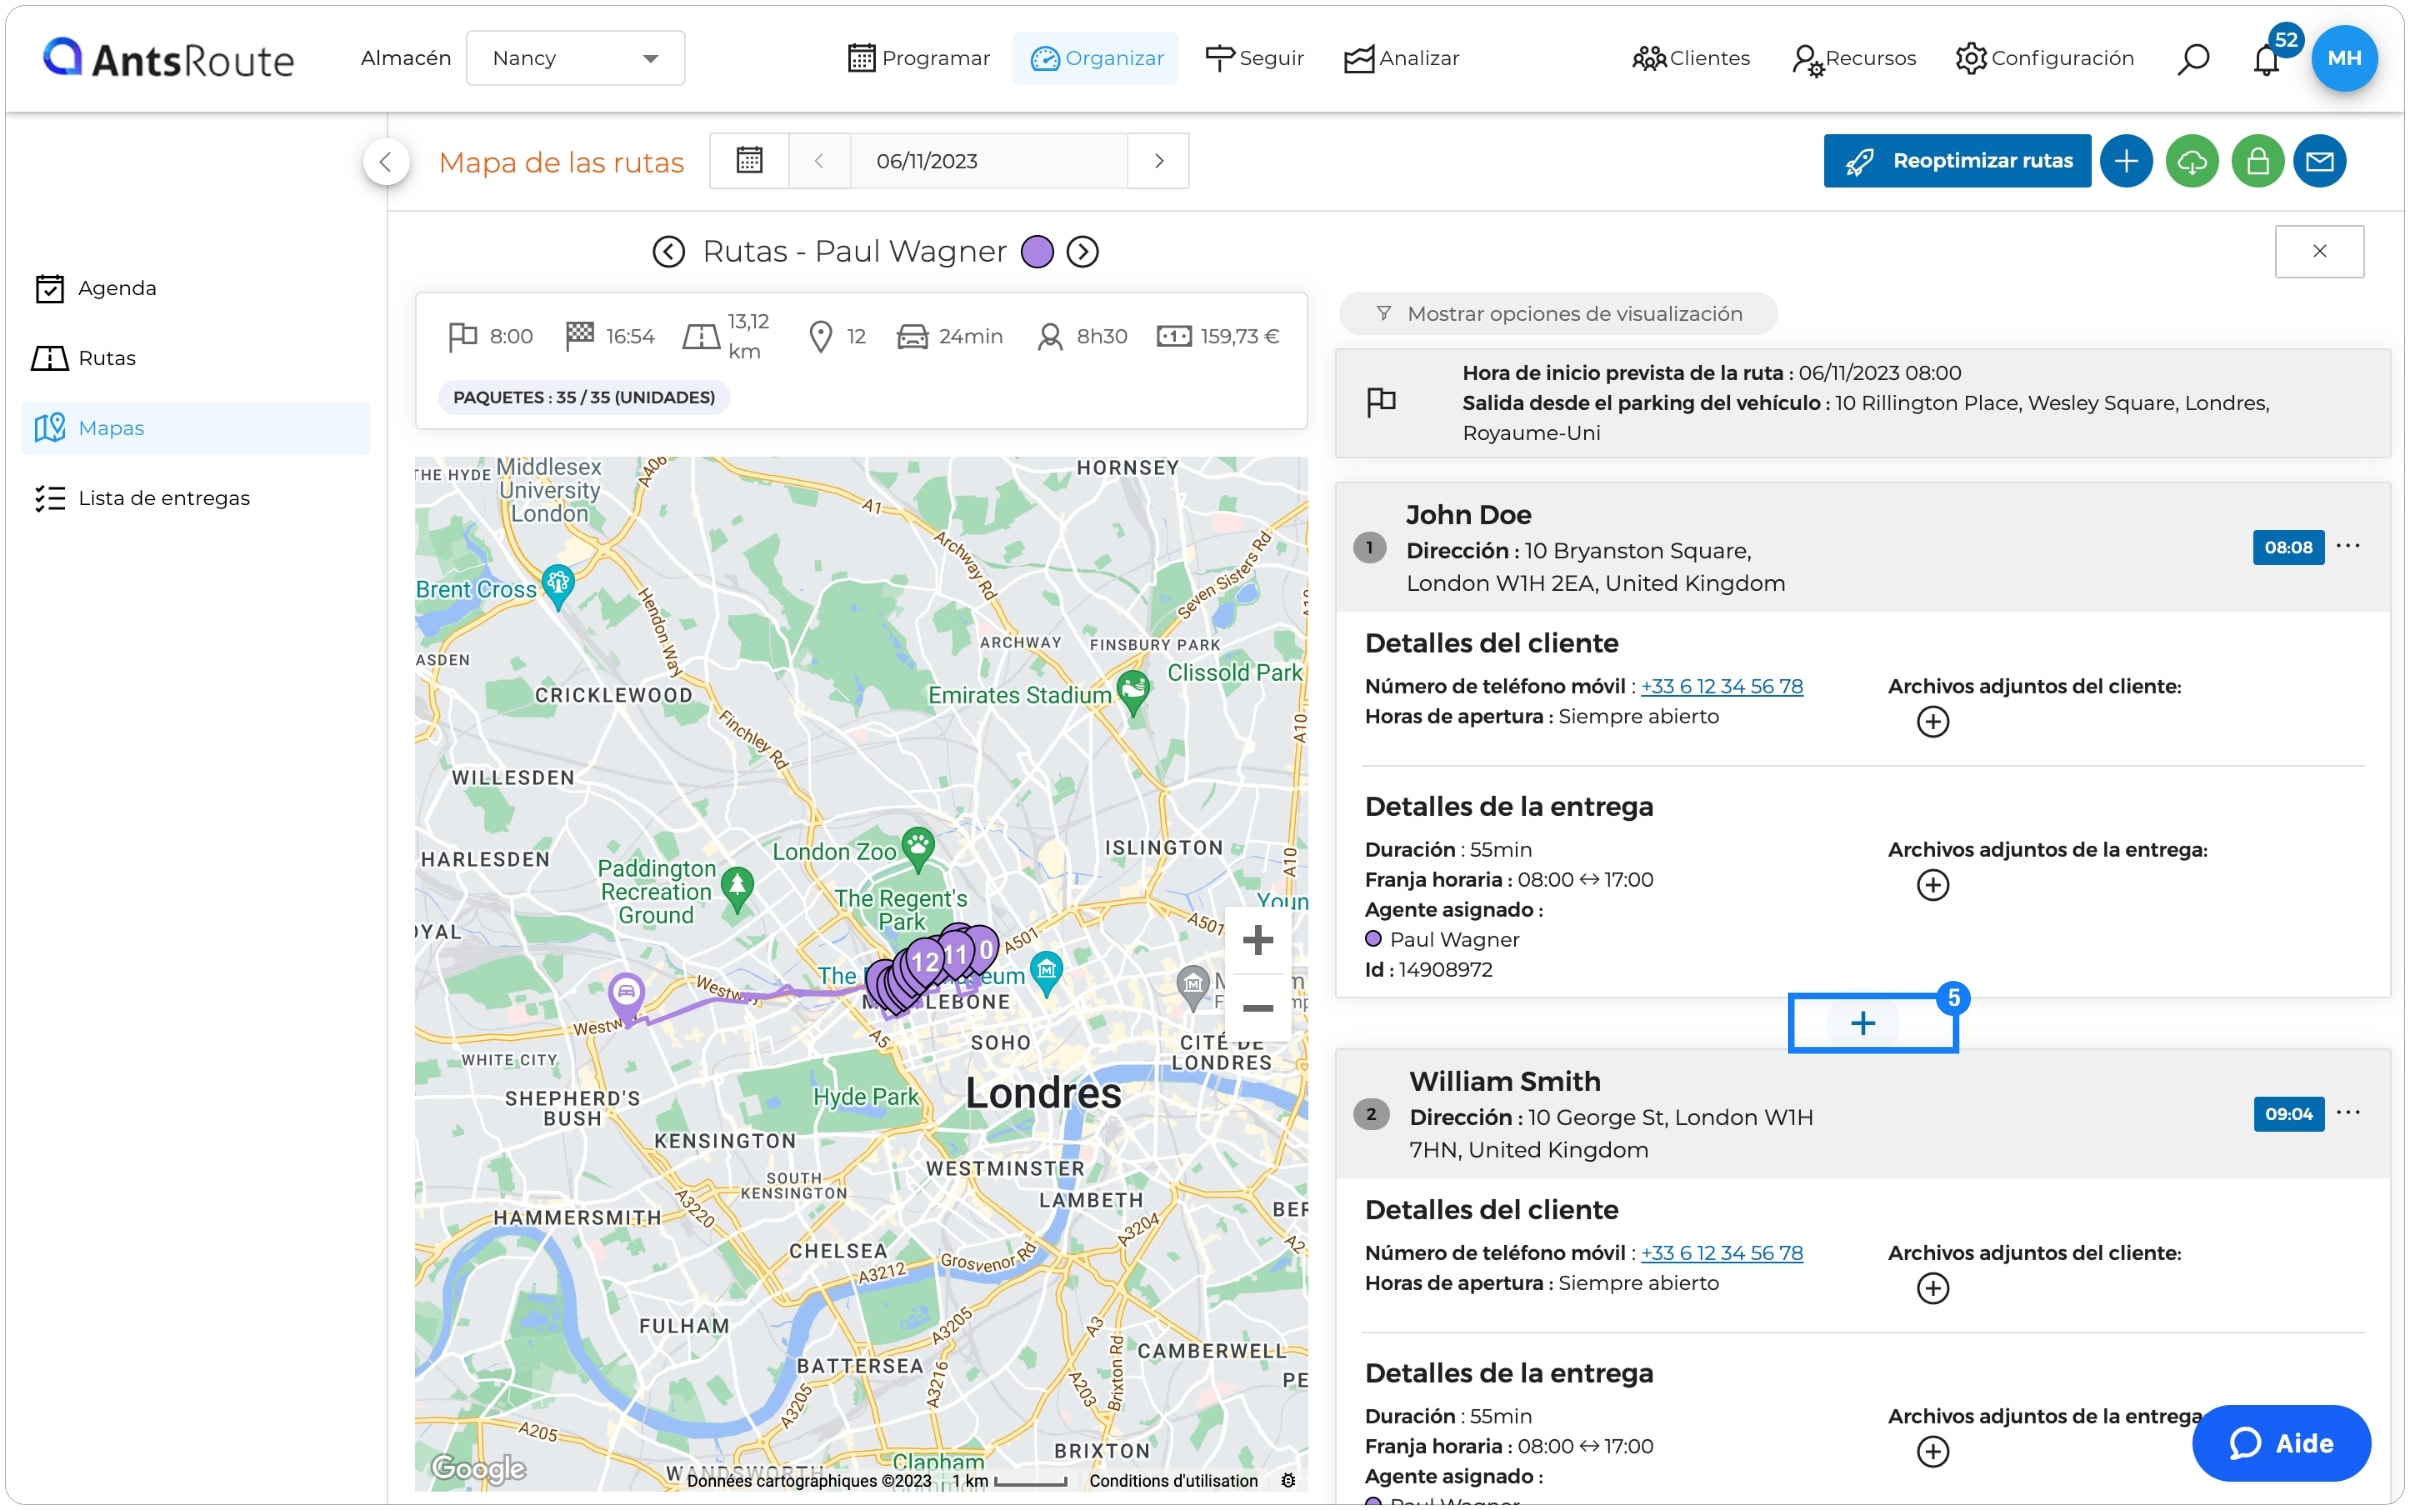Image resolution: width=2410 pixels, height=1510 pixels.
Task: Click stop number 2 badge
Action: [x=1370, y=1114]
